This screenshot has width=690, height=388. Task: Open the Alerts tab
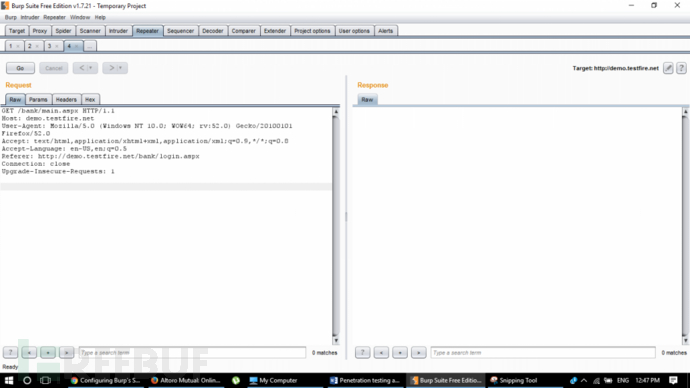pos(385,31)
